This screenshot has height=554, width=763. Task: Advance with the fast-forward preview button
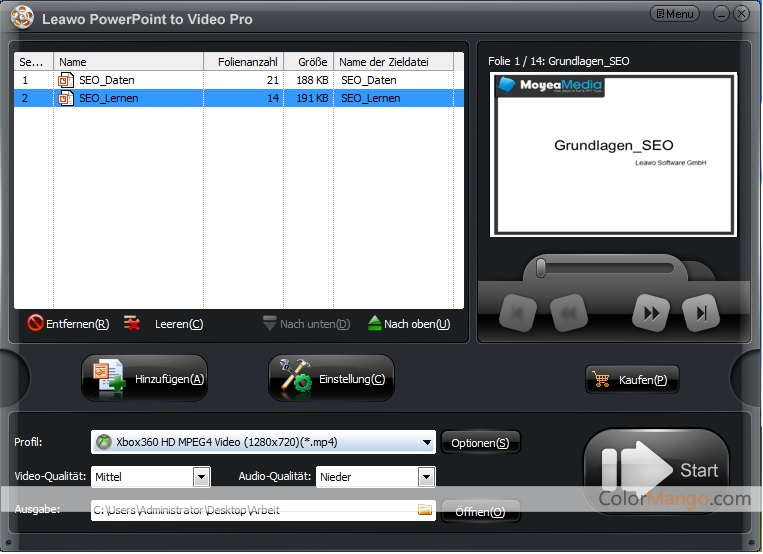click(x=651, y=313)
